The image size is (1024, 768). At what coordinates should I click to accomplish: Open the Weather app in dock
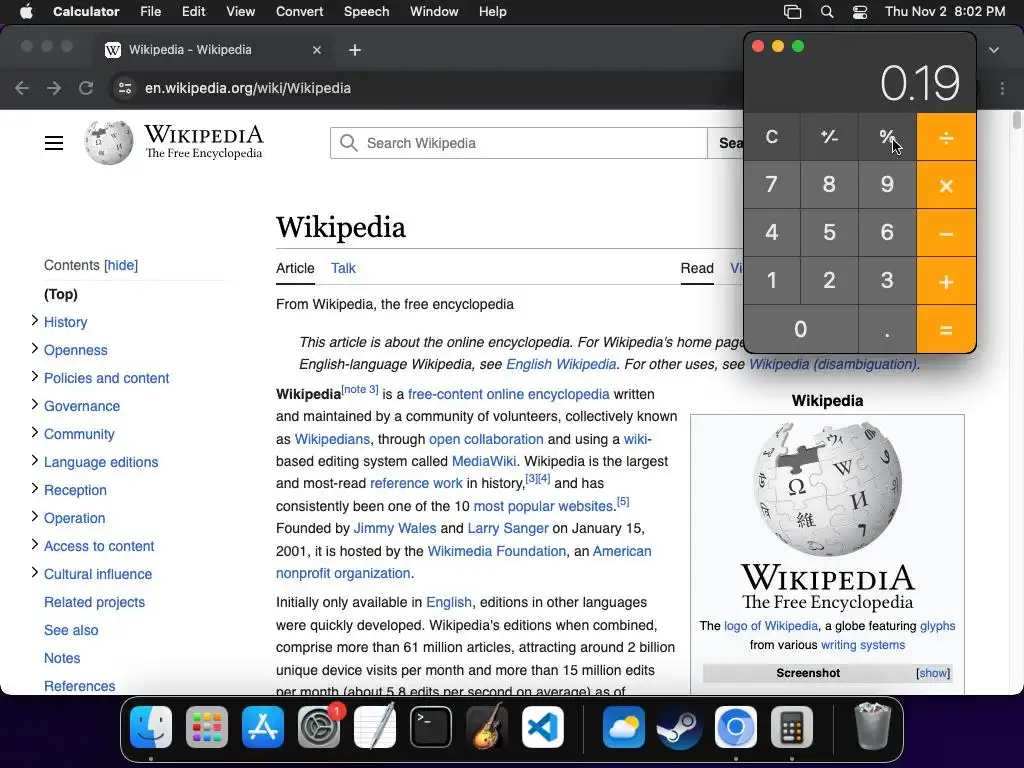pyautogui.click(x=624, y=727)
